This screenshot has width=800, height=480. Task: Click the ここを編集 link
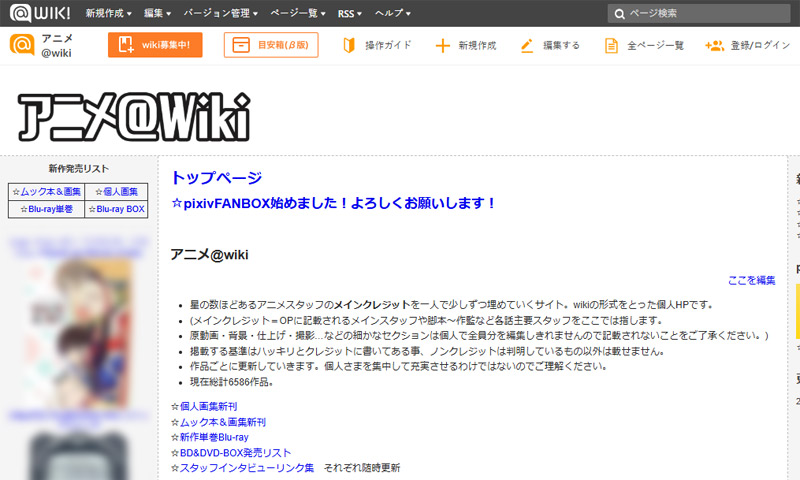click(x=752, y=280)
